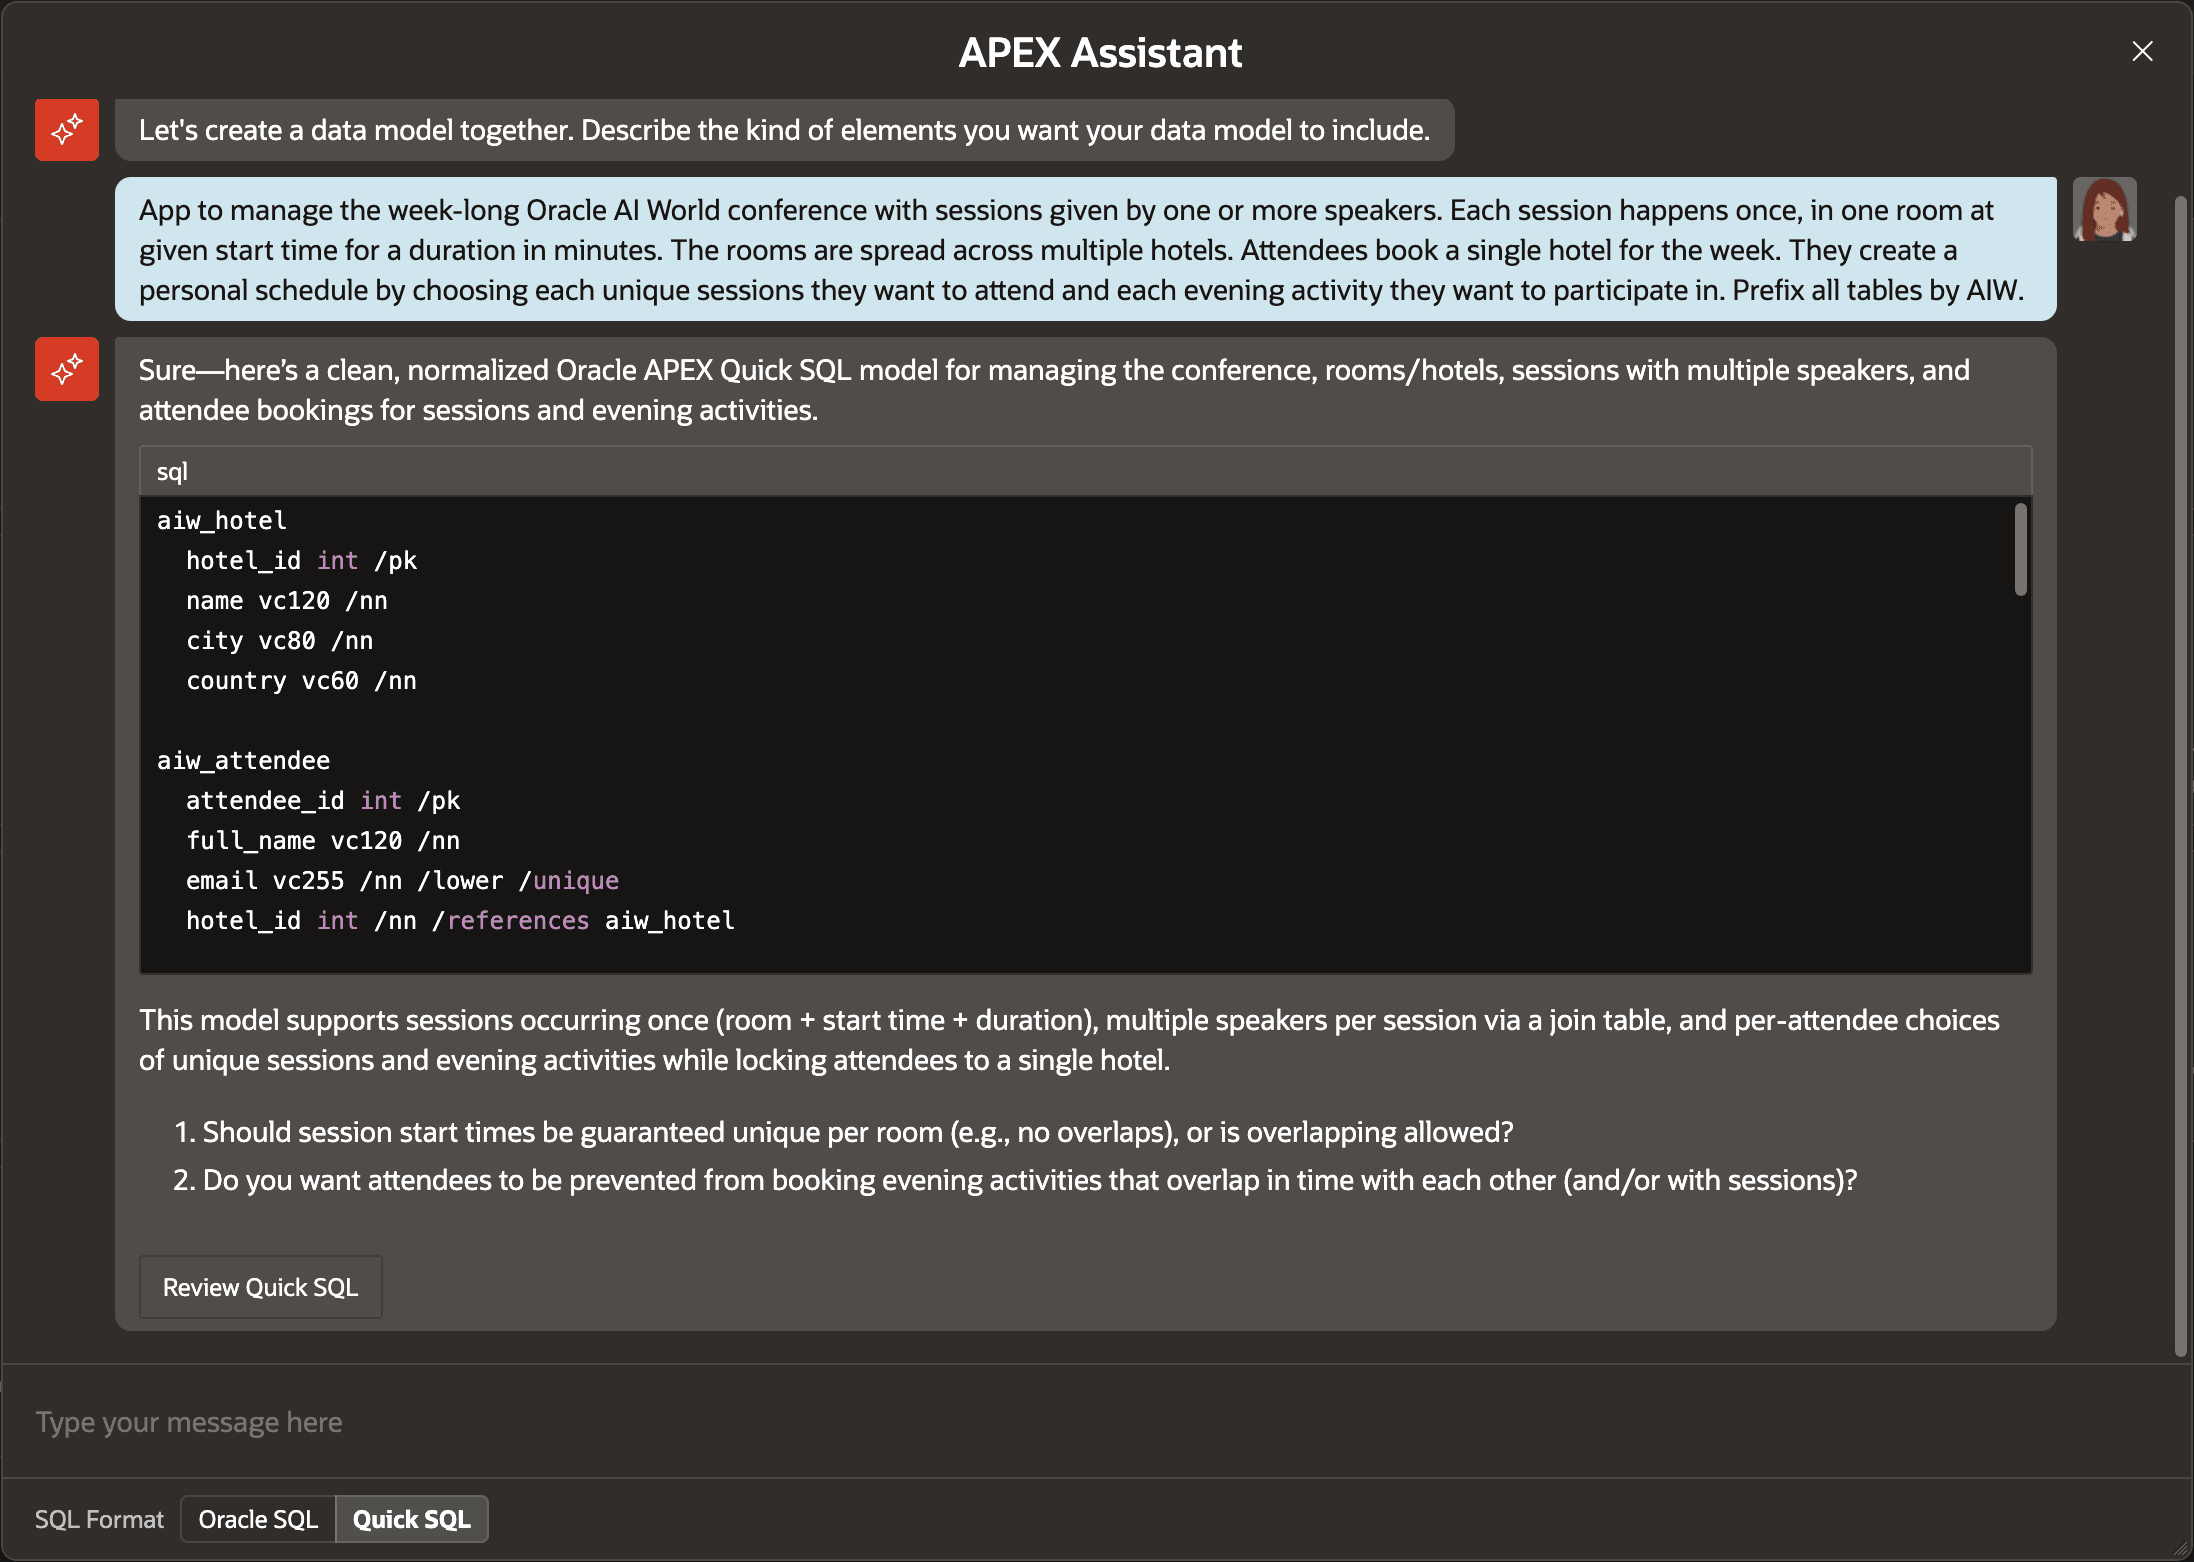Click the chat conversation's vertical scrollbar
This screenshot has width=2194, height=1562.
[x=2181, y=775]
